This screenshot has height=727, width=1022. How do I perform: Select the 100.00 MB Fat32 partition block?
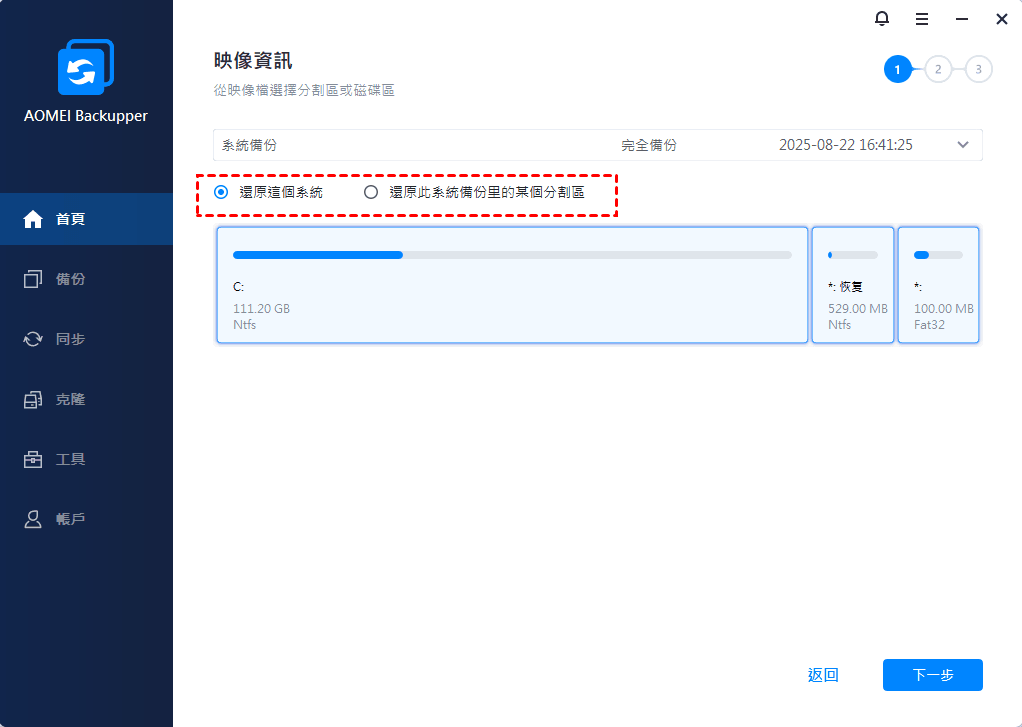click(x=939, y=285)
